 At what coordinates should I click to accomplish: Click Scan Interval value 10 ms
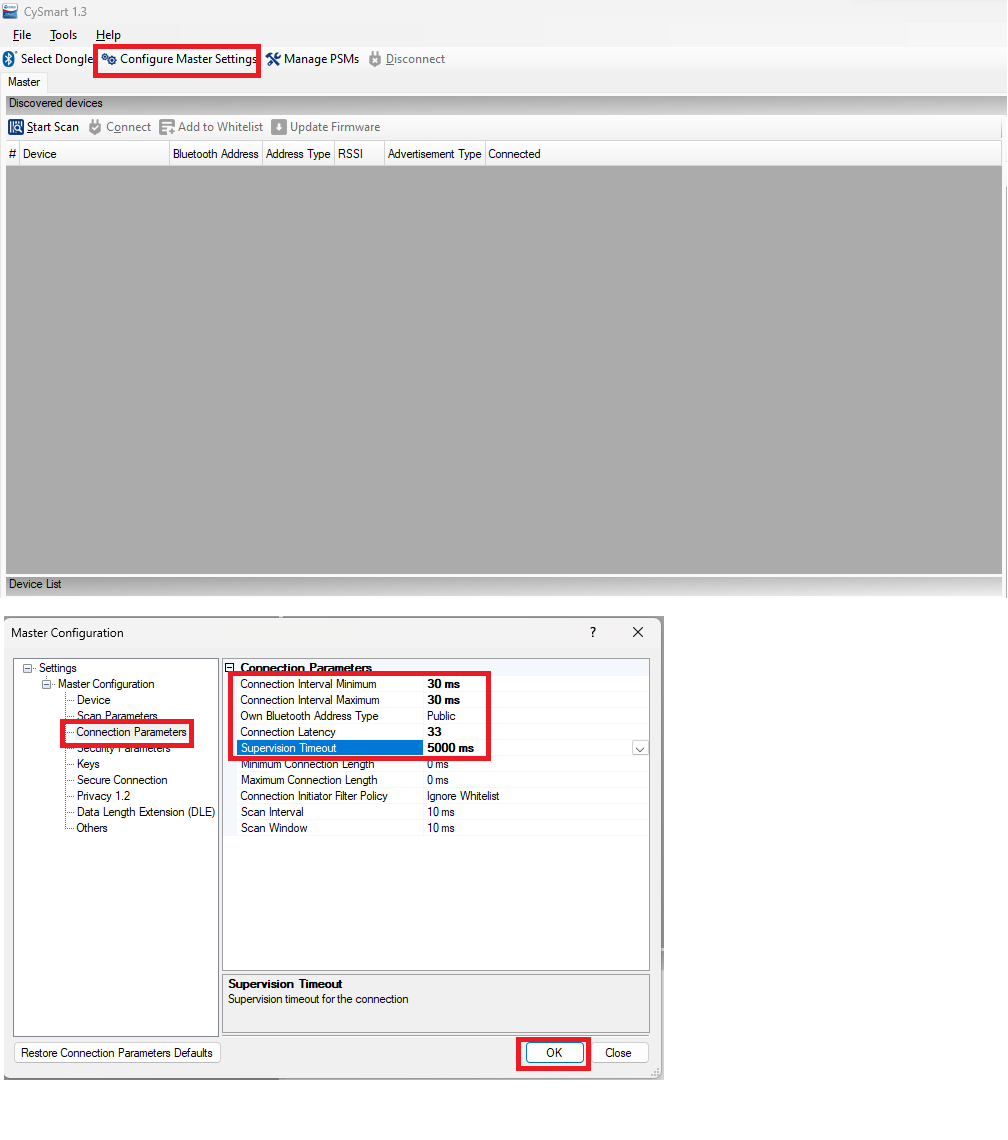pos(441,812)
